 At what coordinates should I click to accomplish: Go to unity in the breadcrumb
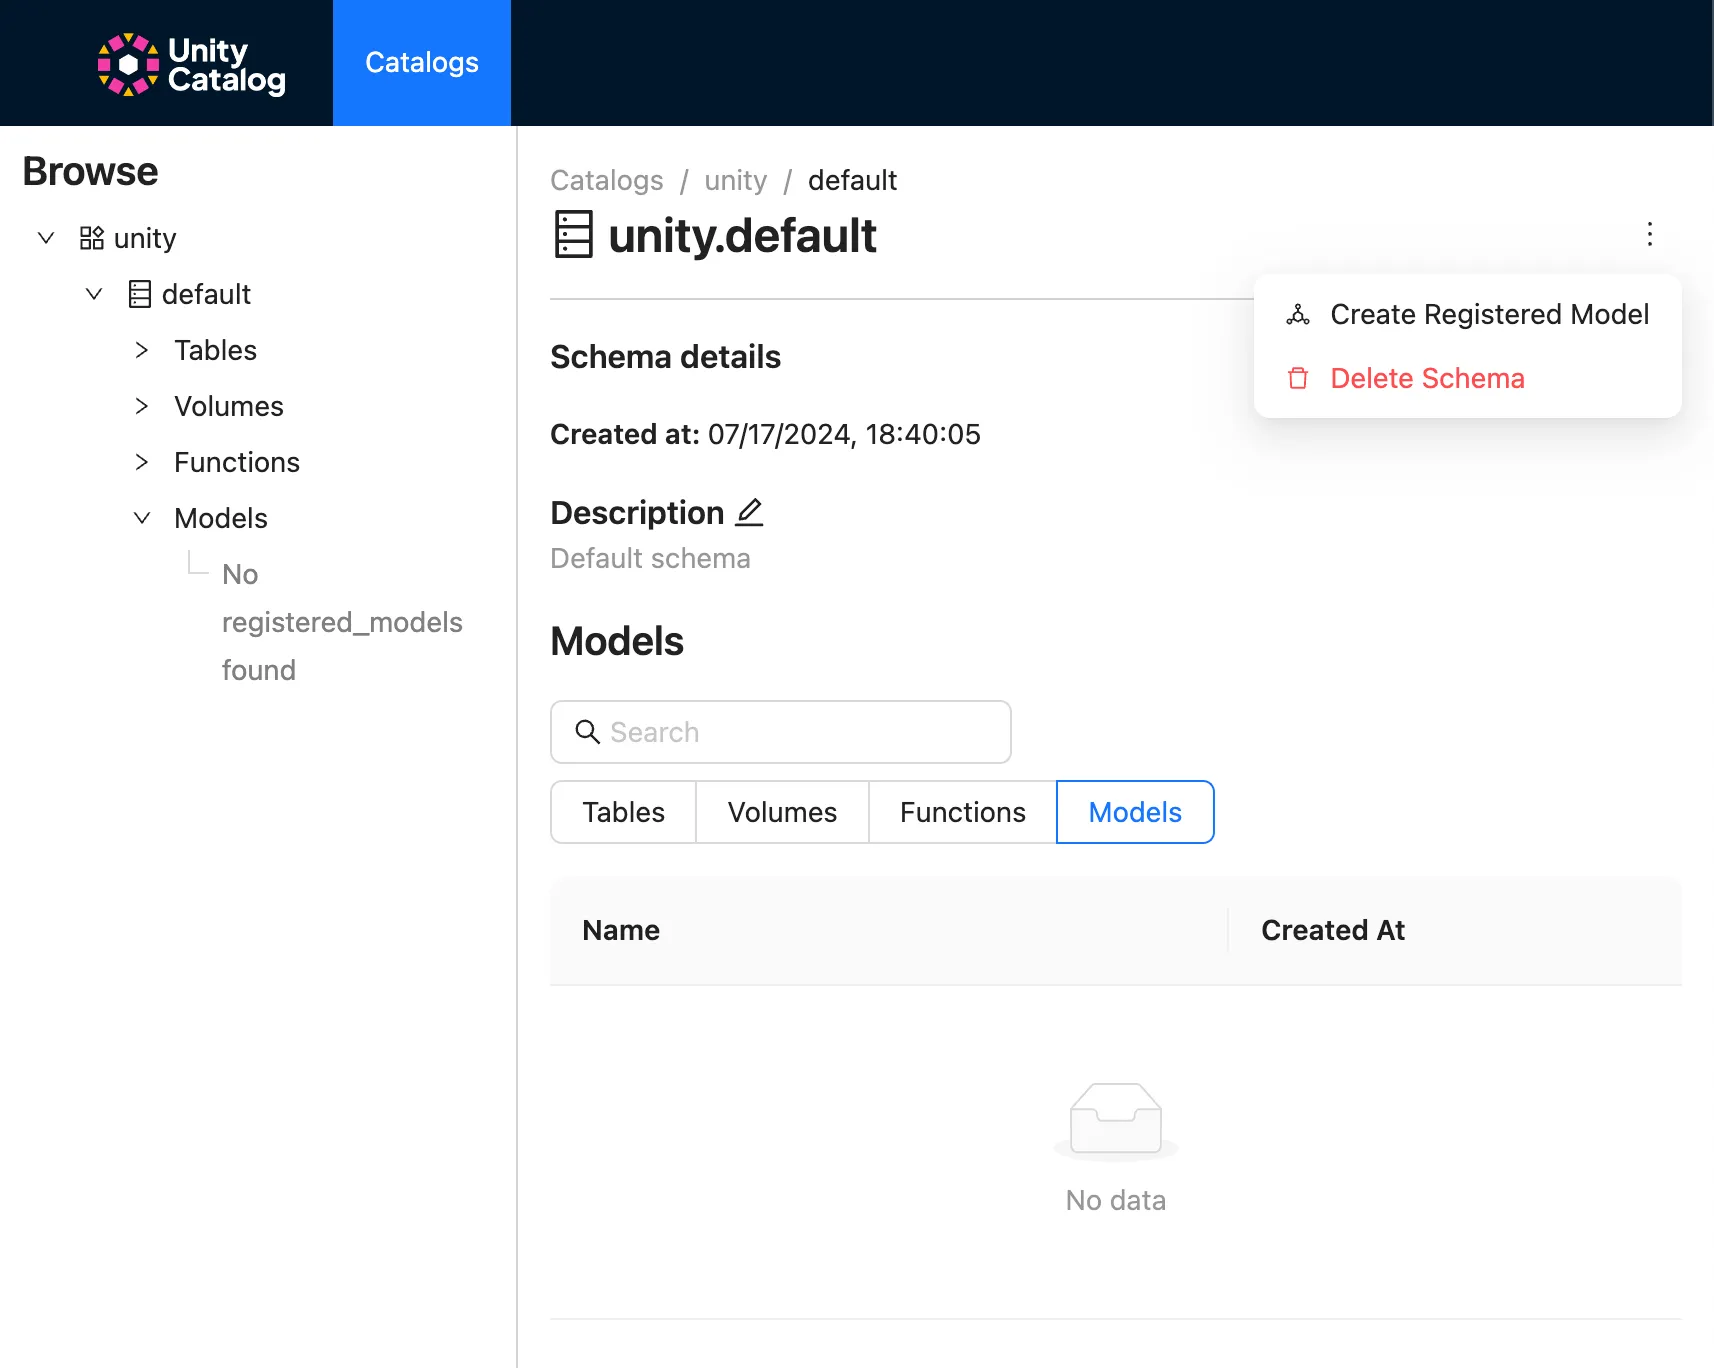point(735,180)
